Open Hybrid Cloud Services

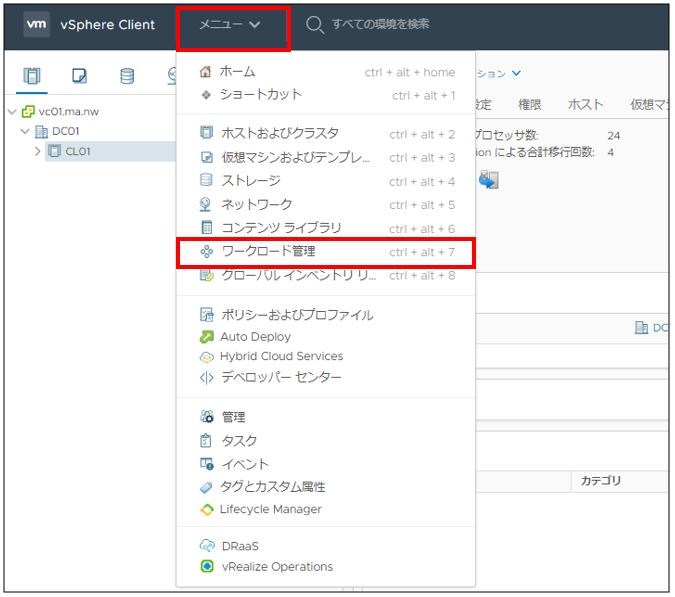point(281,356)
